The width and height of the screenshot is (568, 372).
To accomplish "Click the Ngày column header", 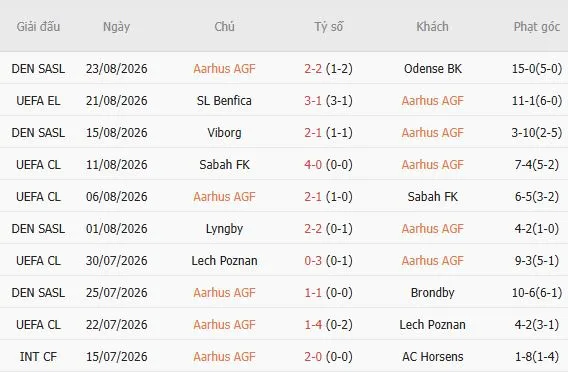I will click(x=116, y=27).
